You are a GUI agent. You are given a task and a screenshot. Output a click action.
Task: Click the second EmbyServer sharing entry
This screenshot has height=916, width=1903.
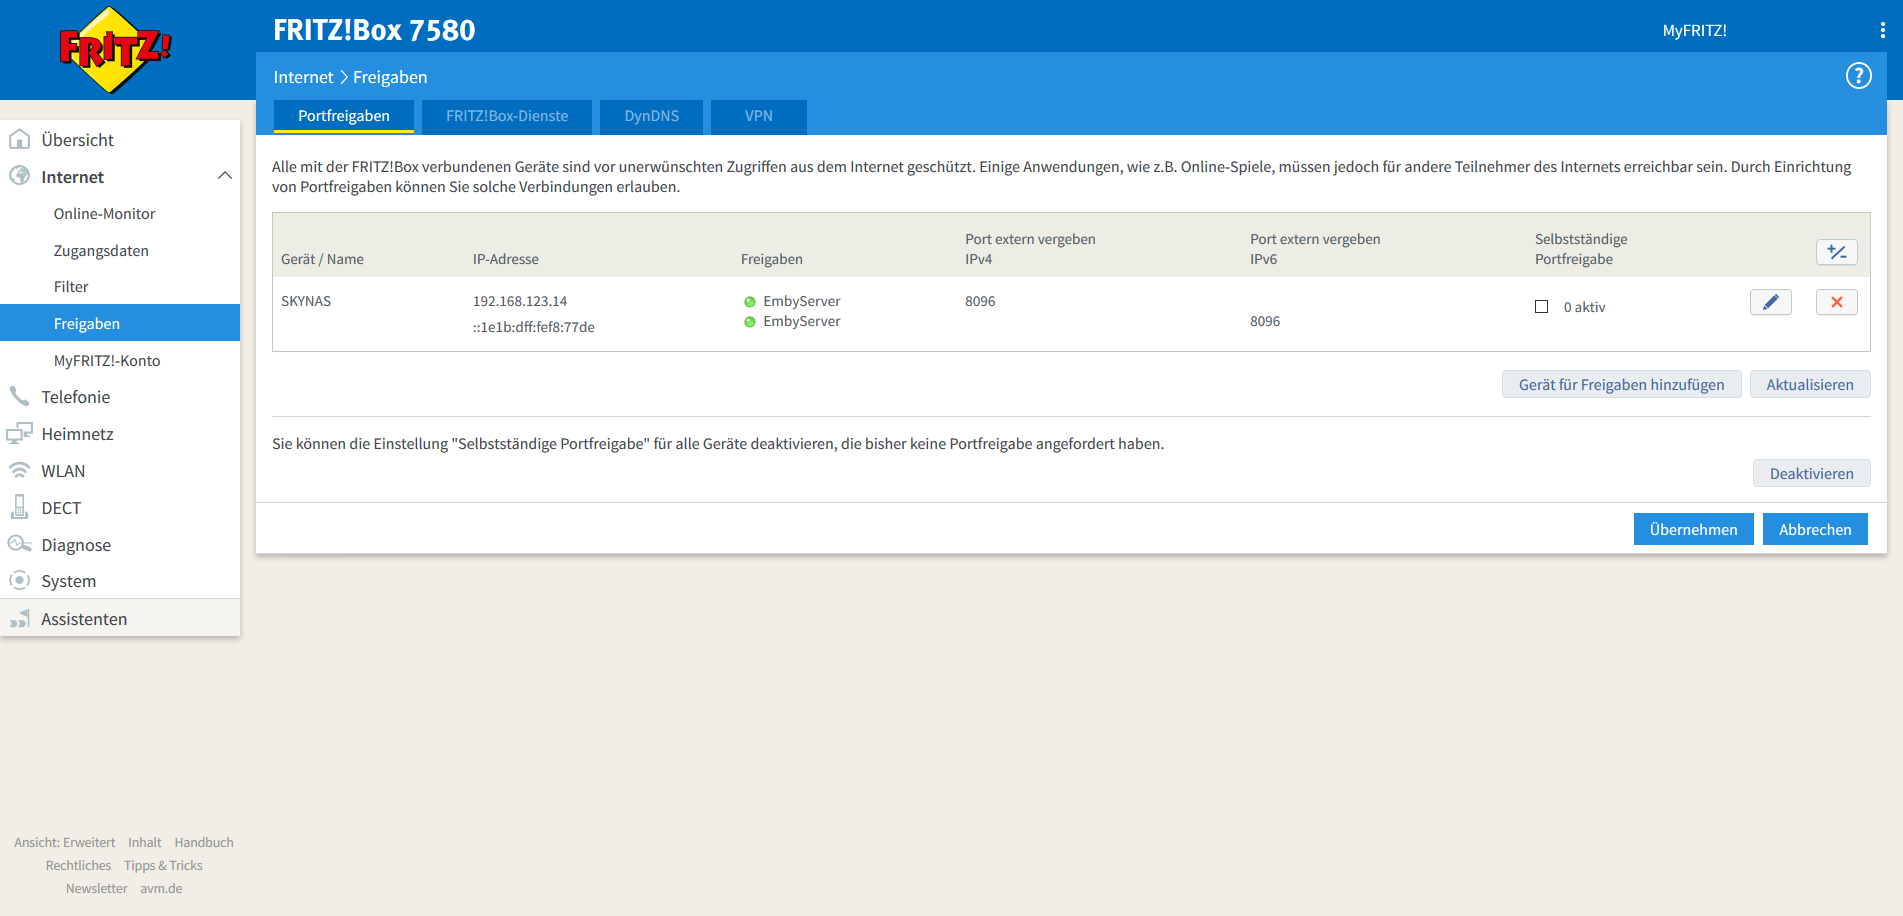801,321
